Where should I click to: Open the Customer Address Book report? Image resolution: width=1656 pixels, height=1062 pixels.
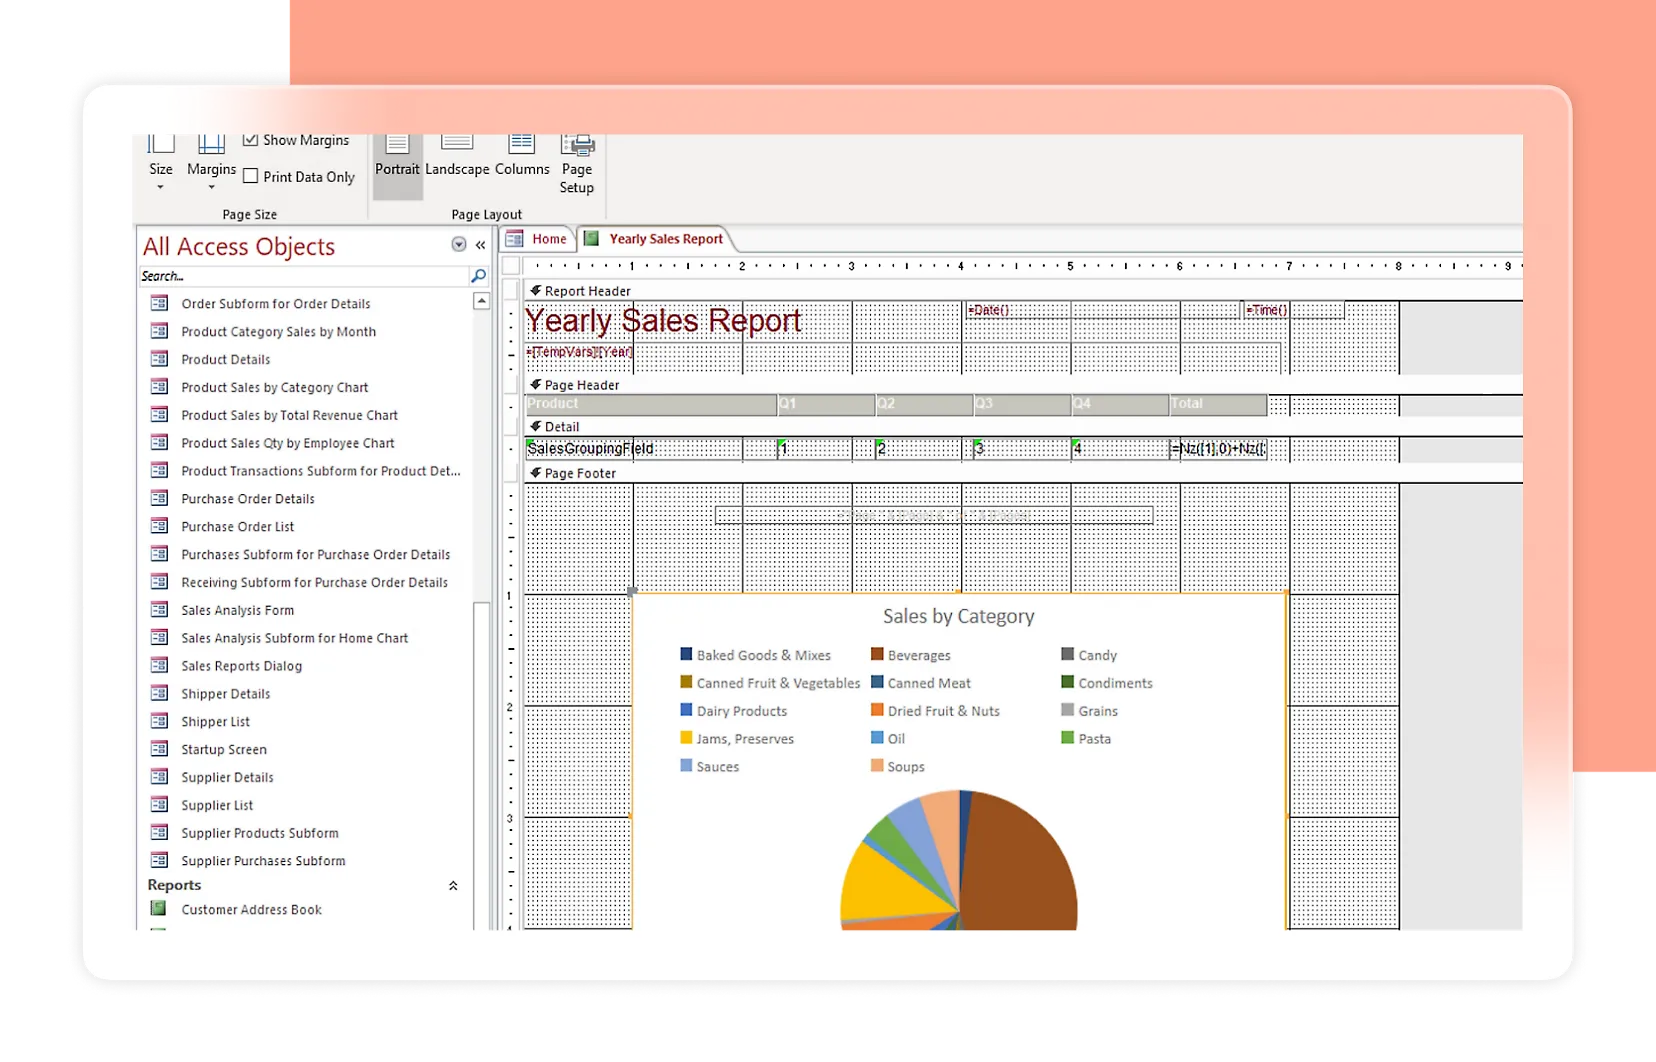(x=251, y=910)
